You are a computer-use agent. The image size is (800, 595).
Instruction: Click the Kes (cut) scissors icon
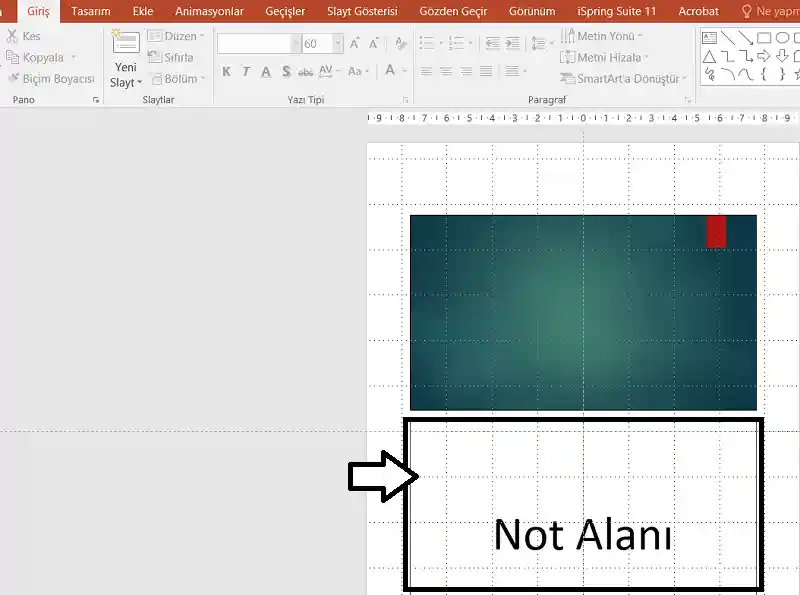click(12, 36)
